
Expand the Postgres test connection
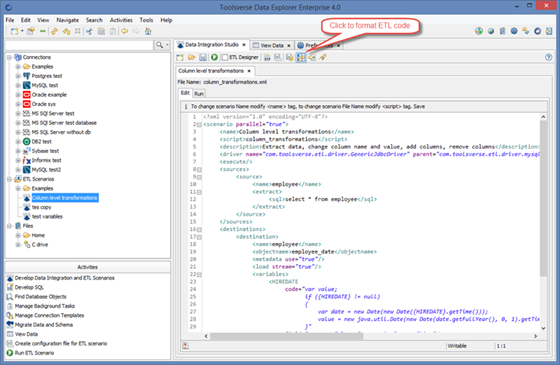(x=18, y=76)
